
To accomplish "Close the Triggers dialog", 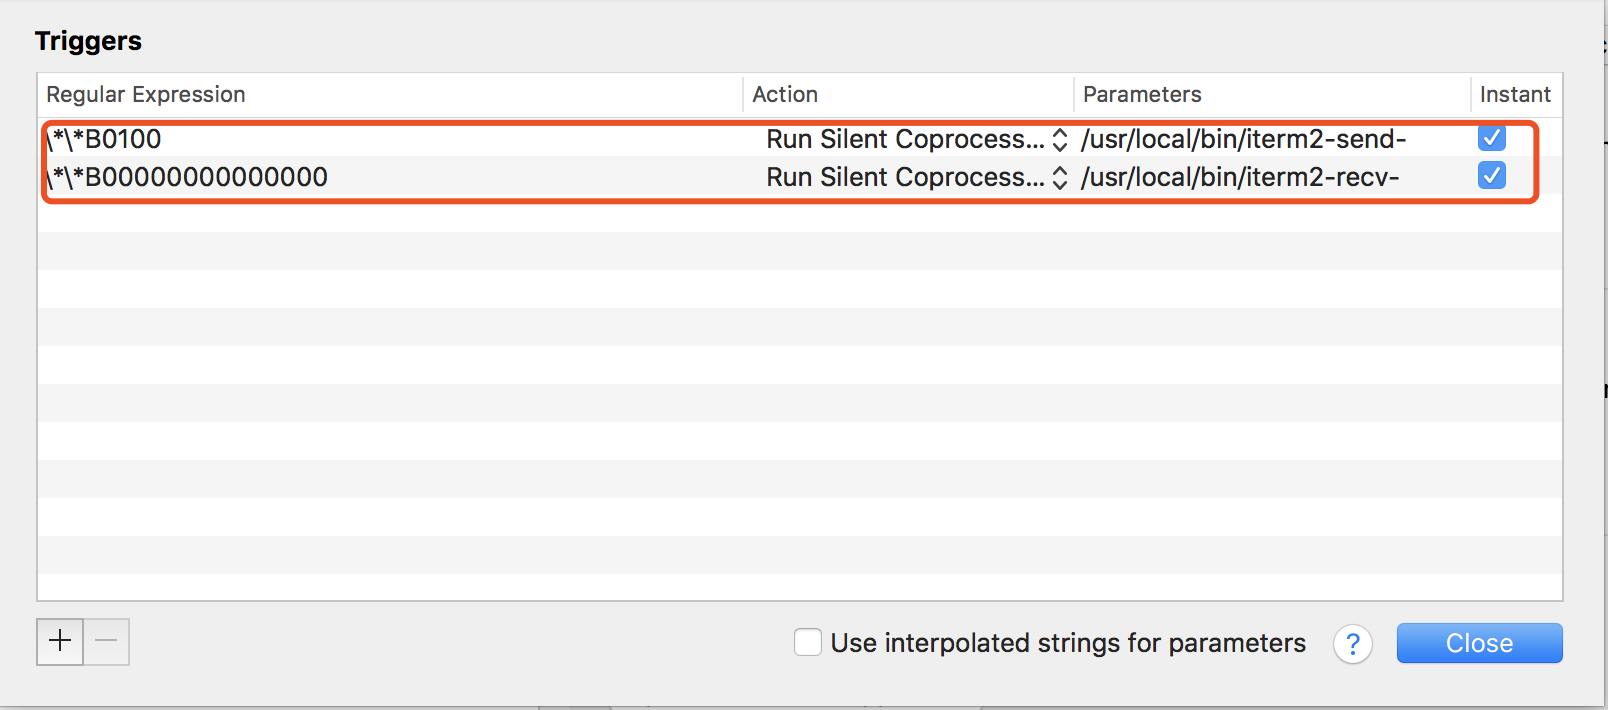I will coord(1479,643).
